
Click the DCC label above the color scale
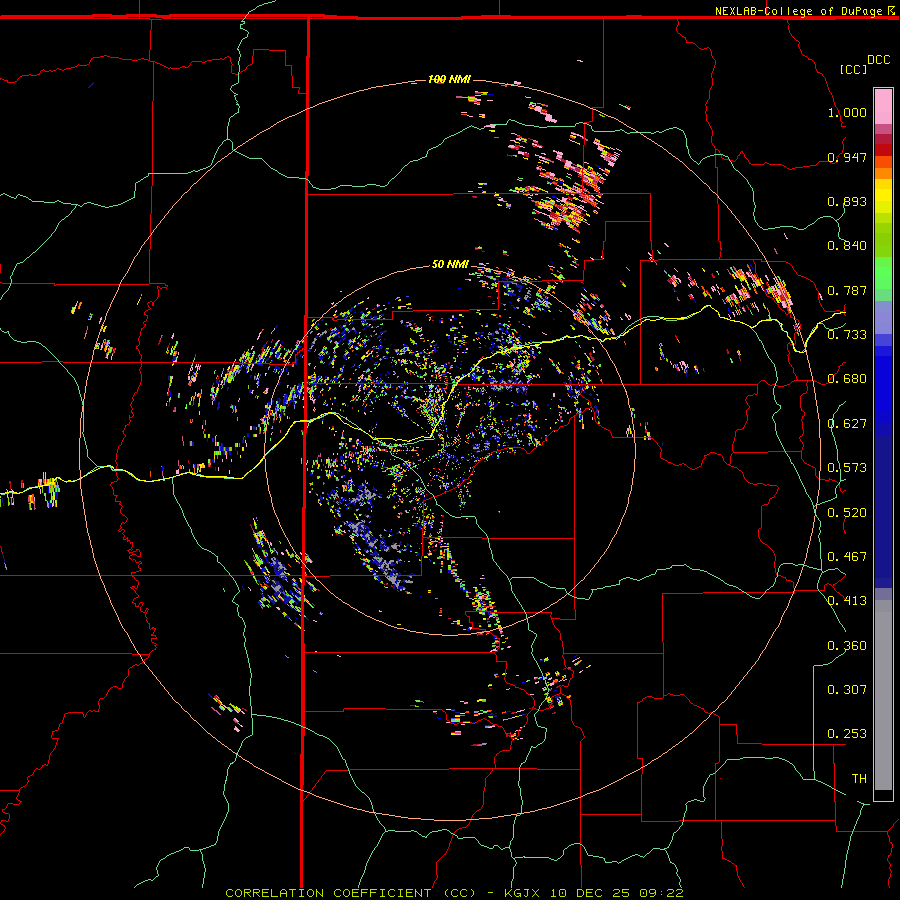878,60
